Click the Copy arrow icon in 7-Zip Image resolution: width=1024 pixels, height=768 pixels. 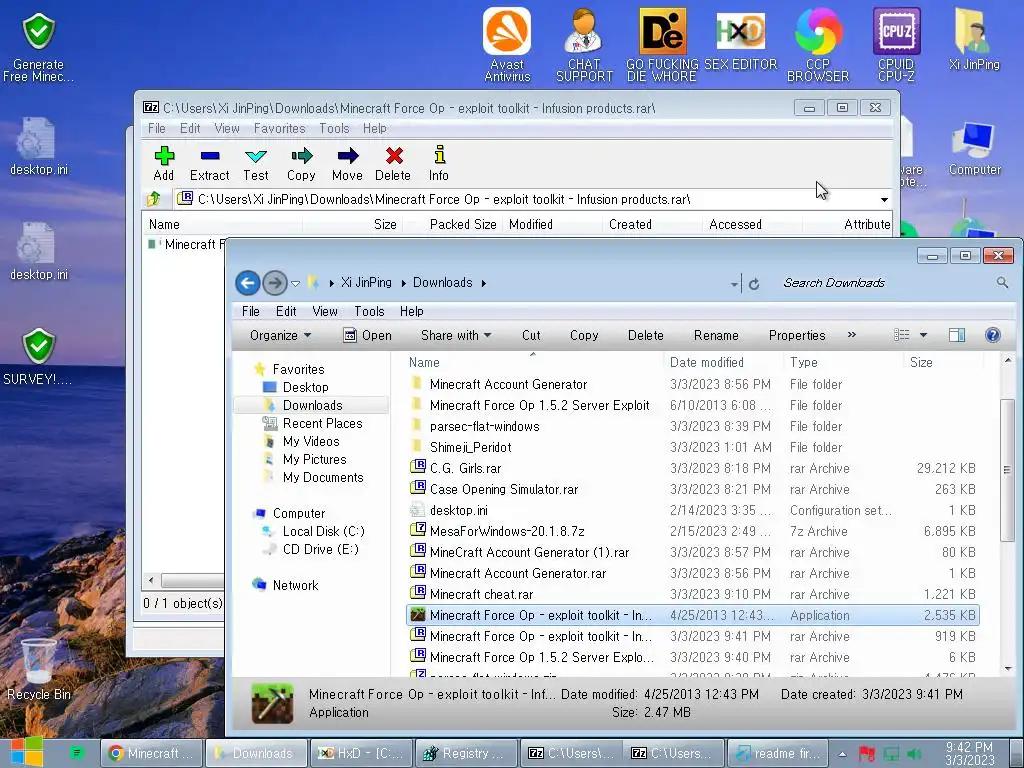tap(302, 155)
